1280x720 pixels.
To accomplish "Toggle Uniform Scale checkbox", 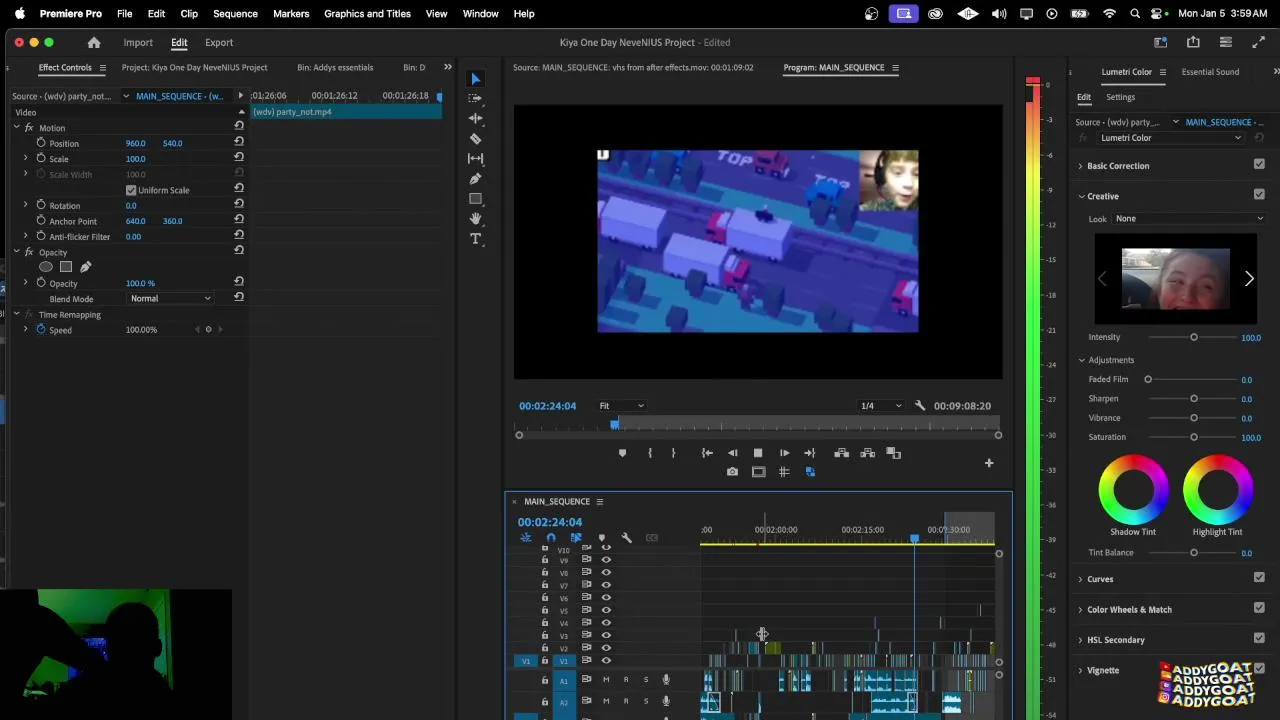I will point(131,190).
